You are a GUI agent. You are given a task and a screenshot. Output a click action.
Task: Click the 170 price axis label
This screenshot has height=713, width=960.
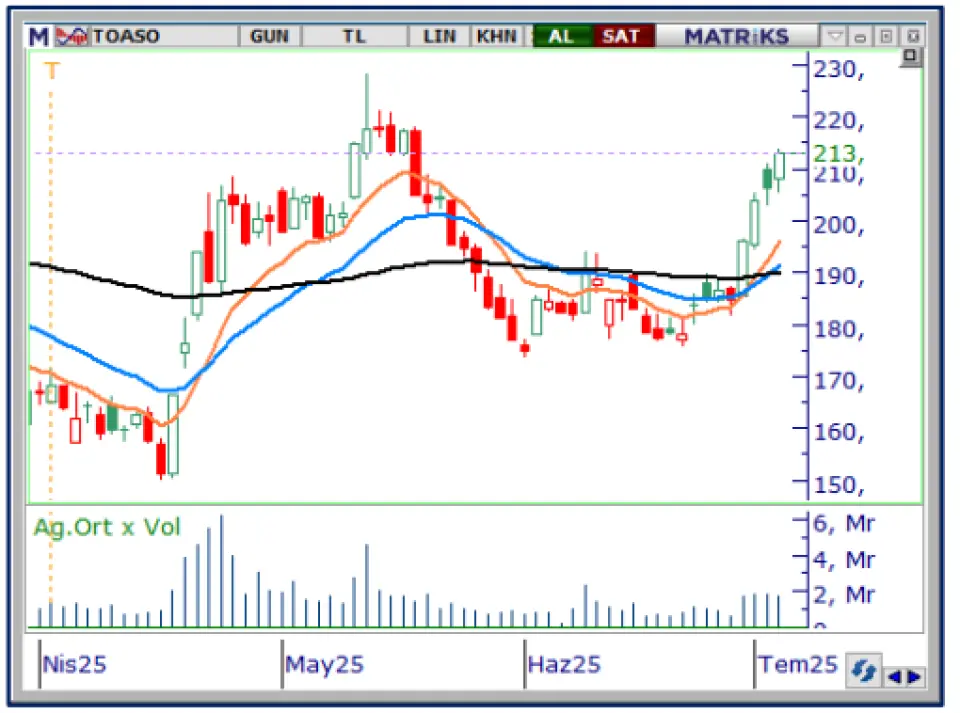tap(838, 381)
